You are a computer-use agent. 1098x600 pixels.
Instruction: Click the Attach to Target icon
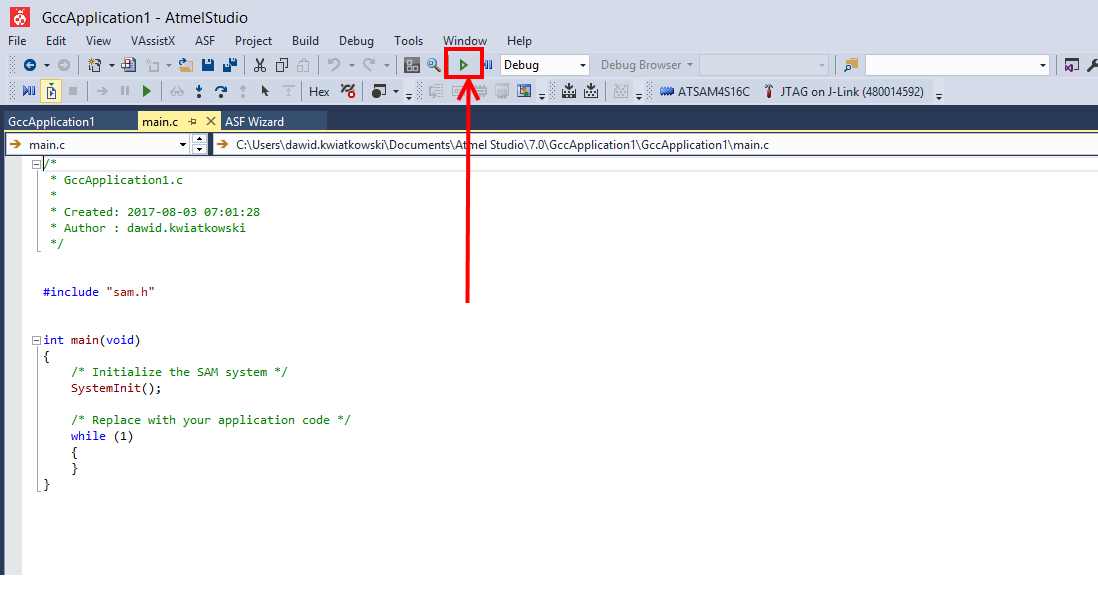click(51, 92)
